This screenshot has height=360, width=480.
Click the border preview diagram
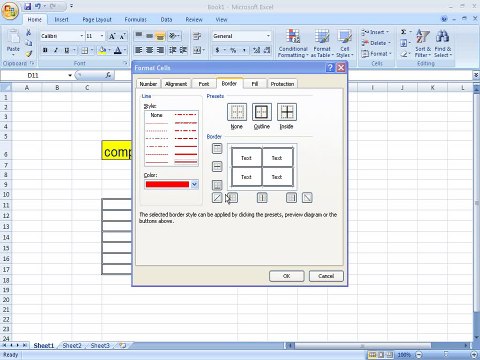[262, 167]
